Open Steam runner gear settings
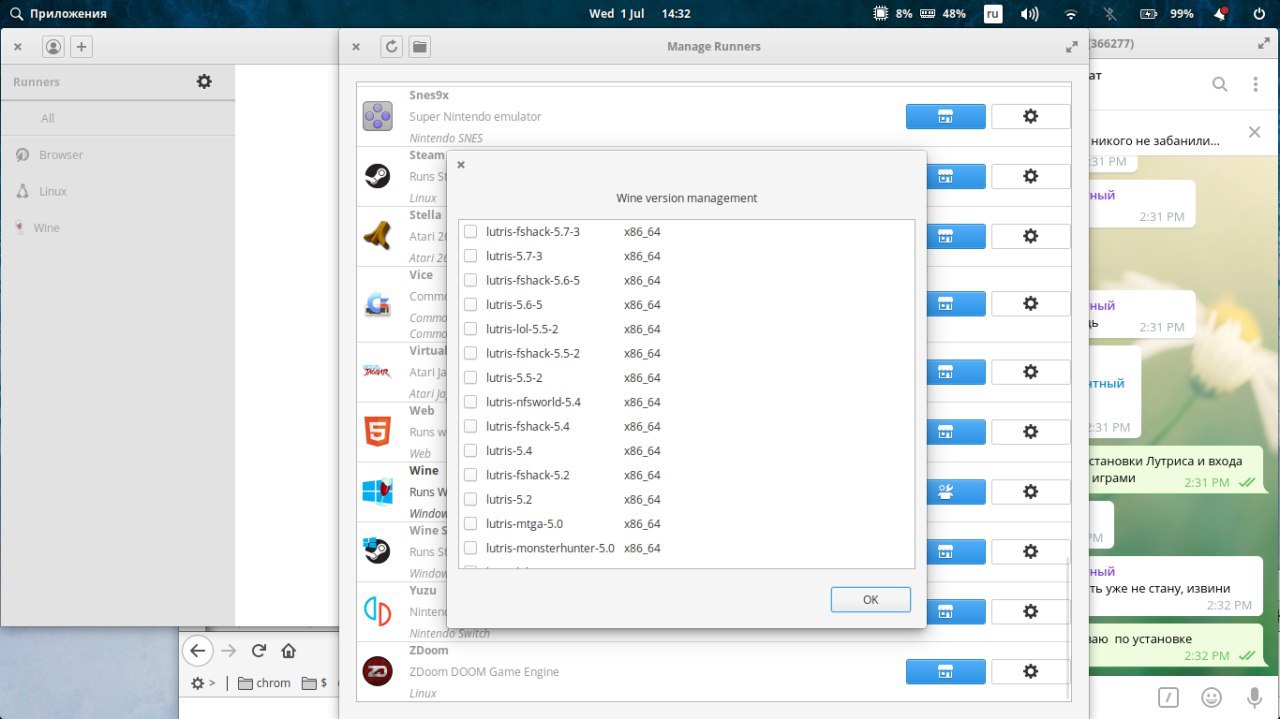 coord(1030,177)
